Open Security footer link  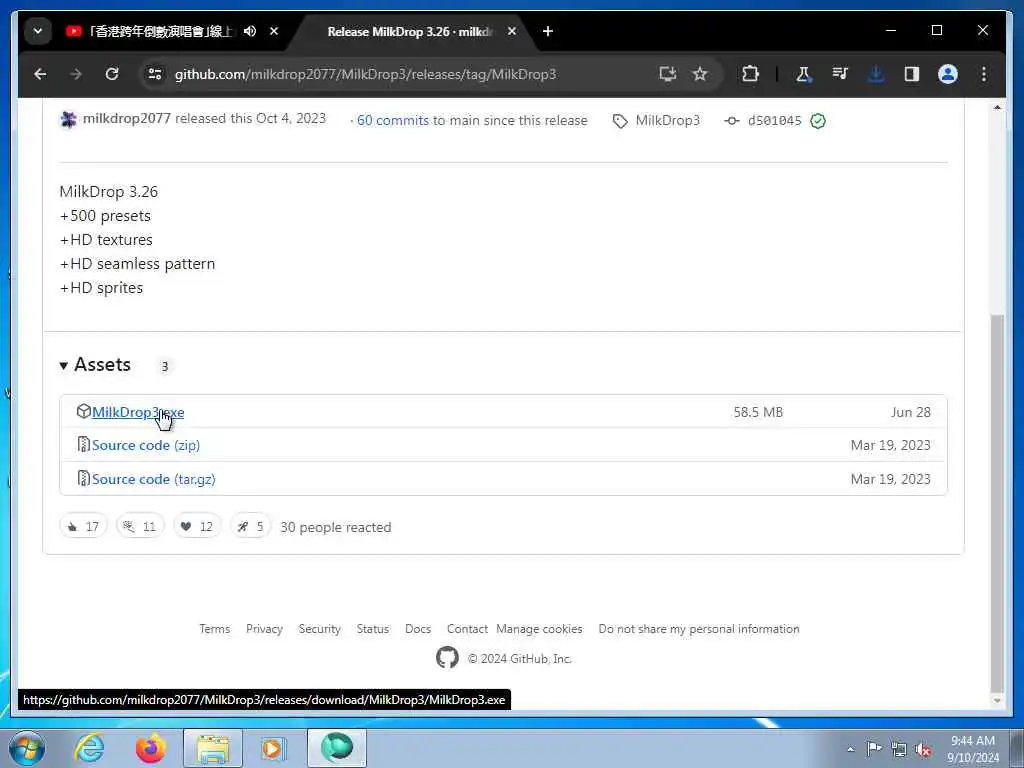point(319,629)
